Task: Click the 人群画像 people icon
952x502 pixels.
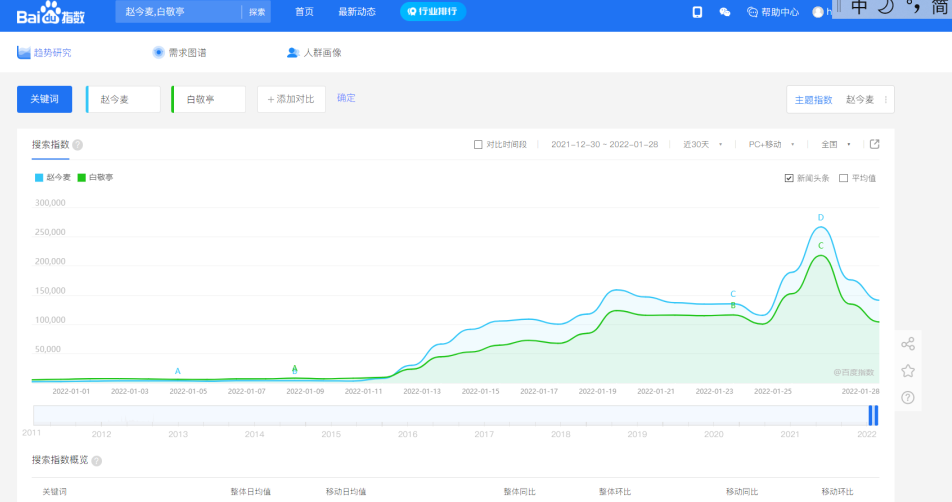Action: click(293, 53)
